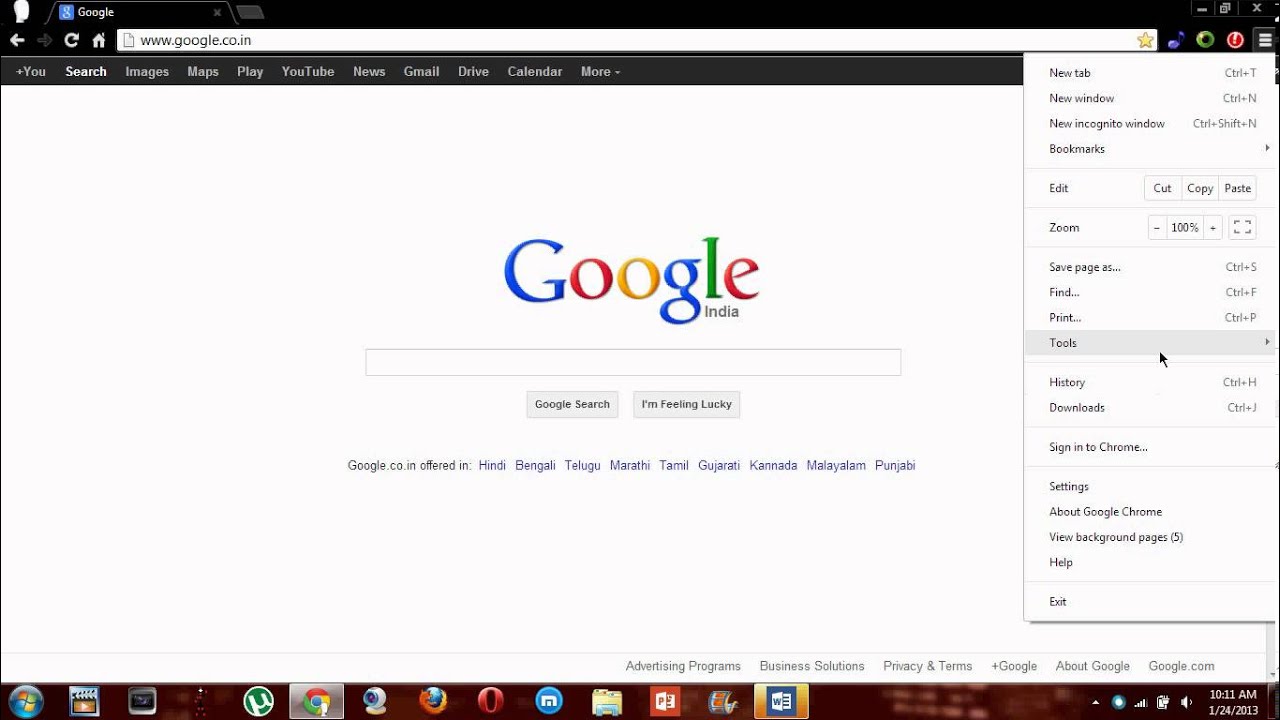
Task: Toggle full screen mode in Zoom row
Action: (1242, 228)
